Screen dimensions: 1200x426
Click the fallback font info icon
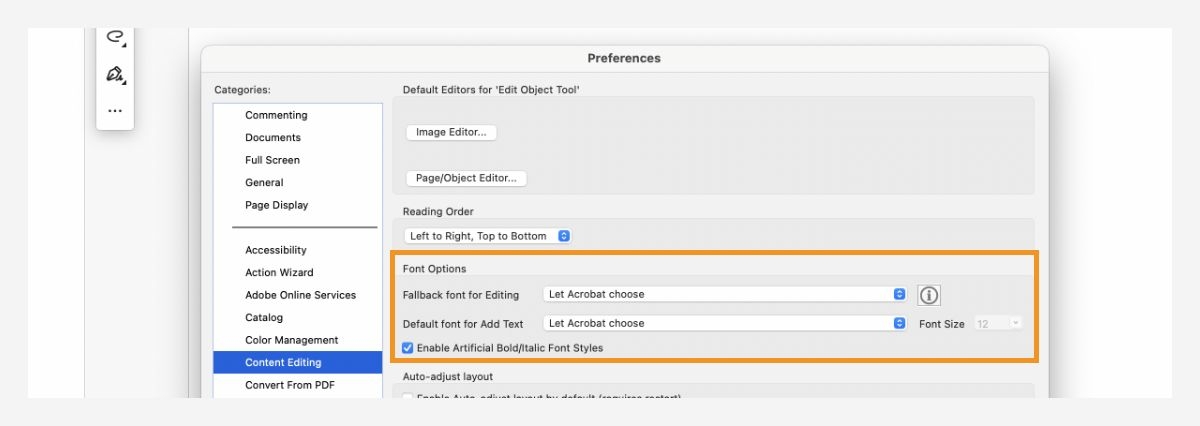(930, 295)
